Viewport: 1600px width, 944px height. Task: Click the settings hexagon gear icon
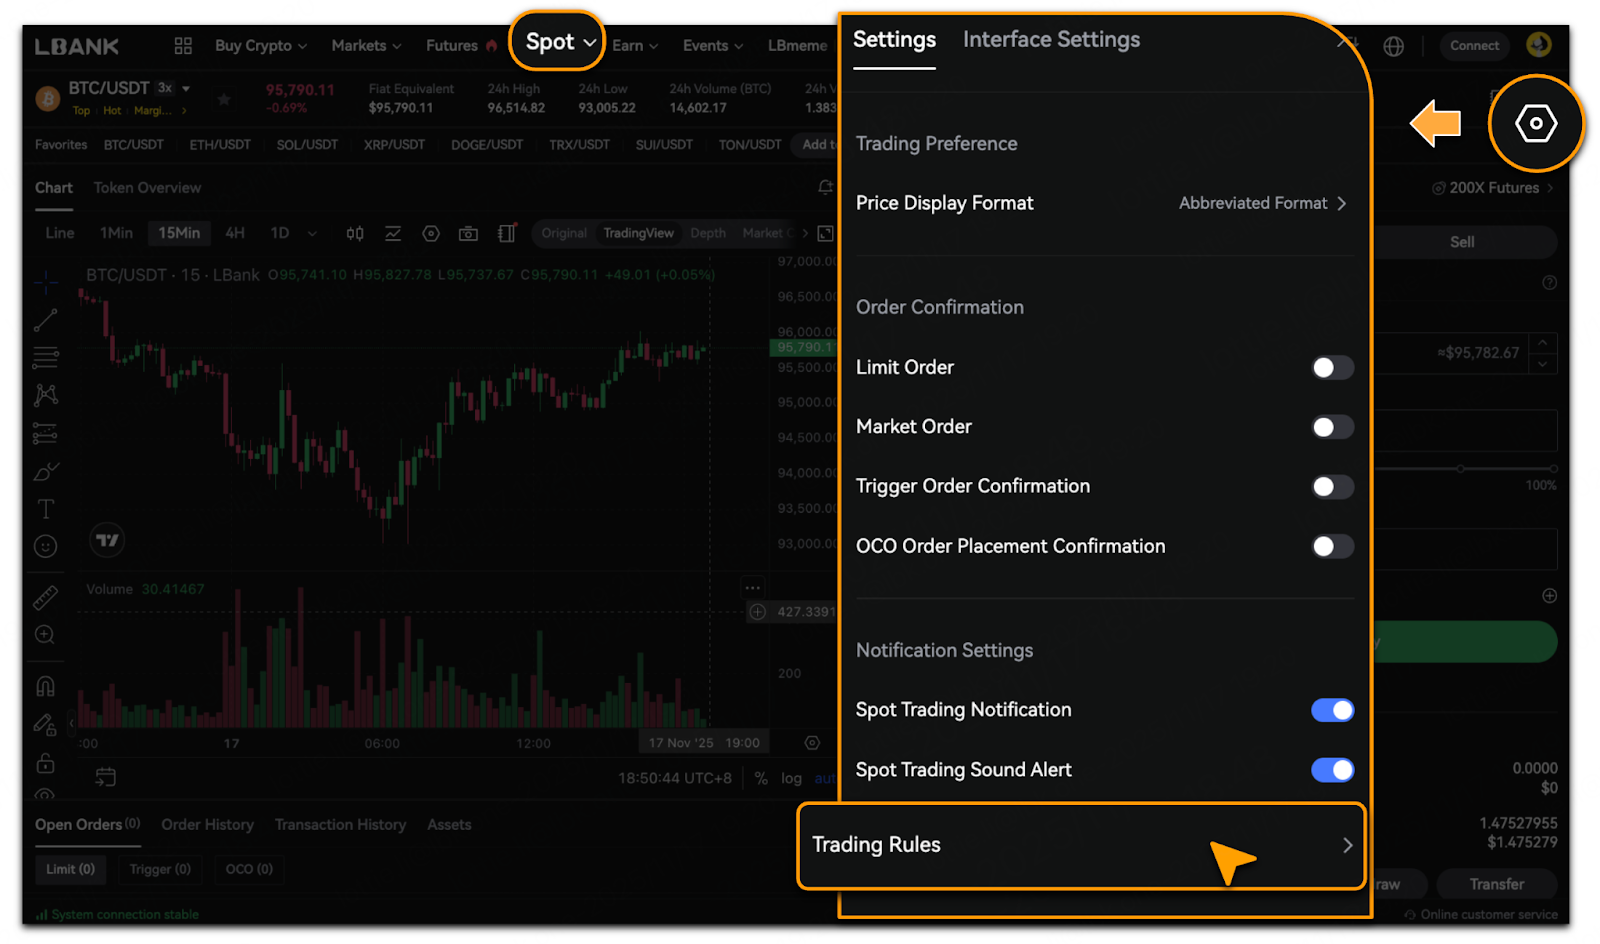click(1535, 124)
